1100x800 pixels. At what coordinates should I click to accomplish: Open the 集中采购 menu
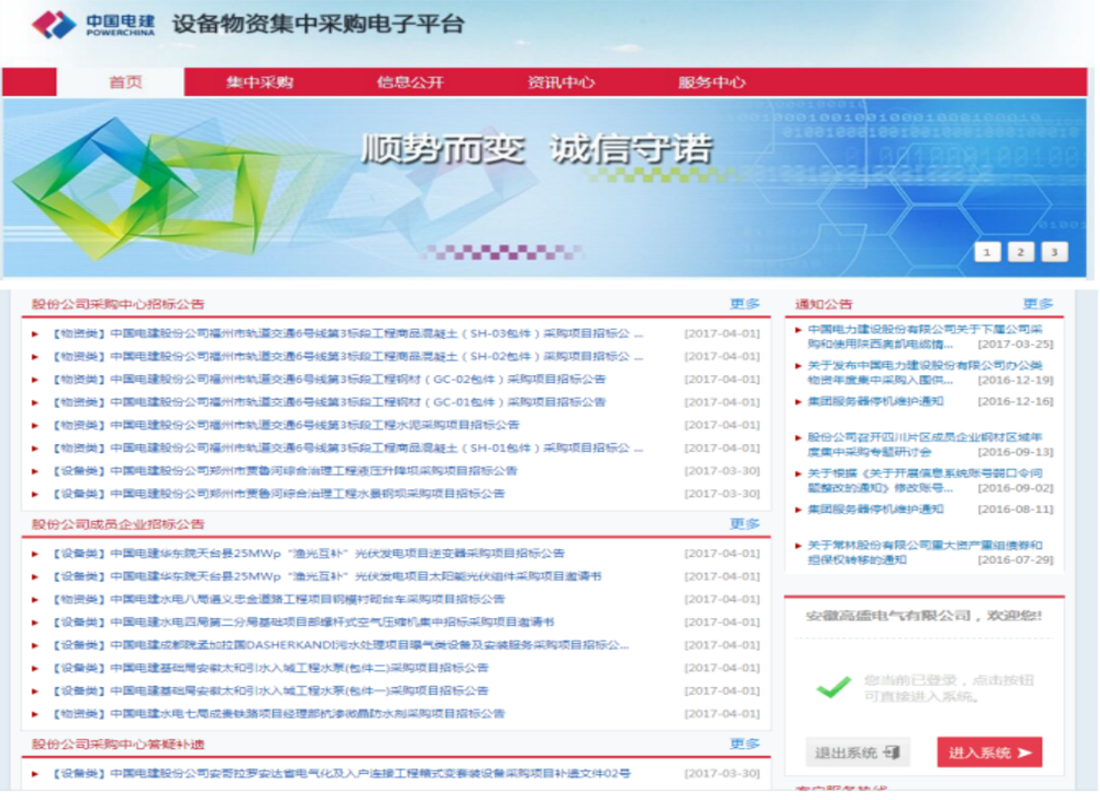pos(260,82)
